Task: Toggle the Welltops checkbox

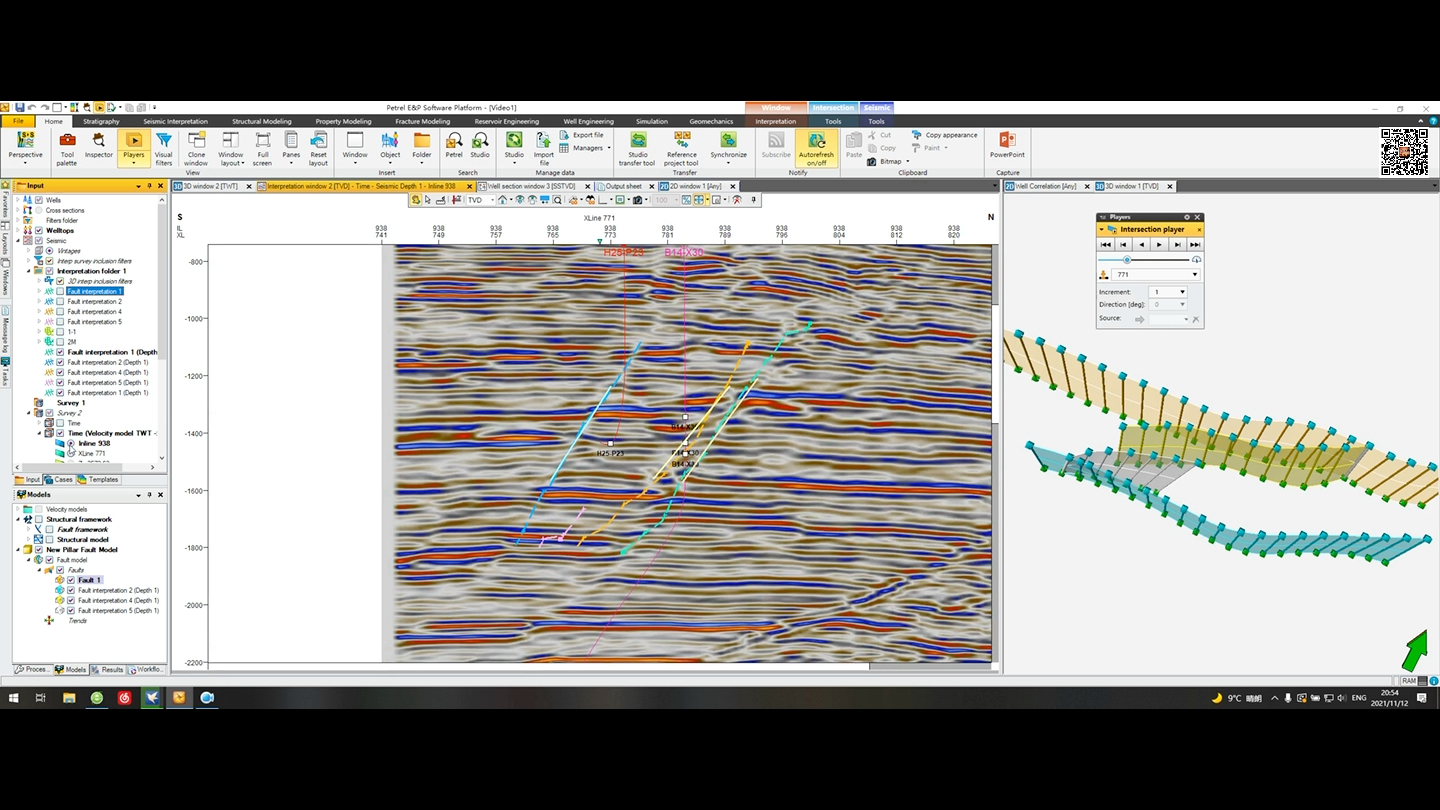Action: click(39, 230)
